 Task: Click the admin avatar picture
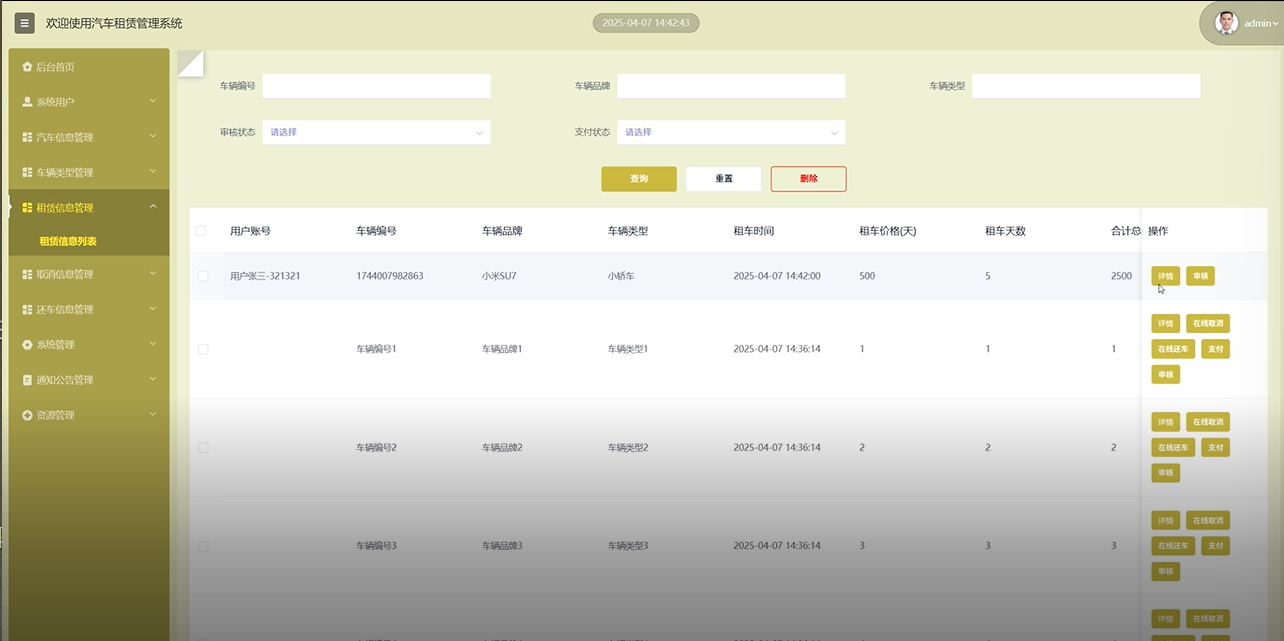coord(1226,23)
